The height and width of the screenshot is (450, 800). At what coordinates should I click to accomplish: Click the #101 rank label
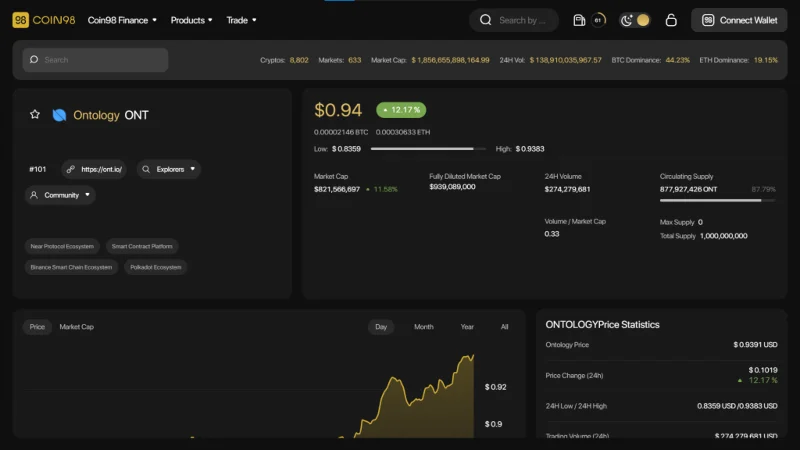tap(38, 169)
